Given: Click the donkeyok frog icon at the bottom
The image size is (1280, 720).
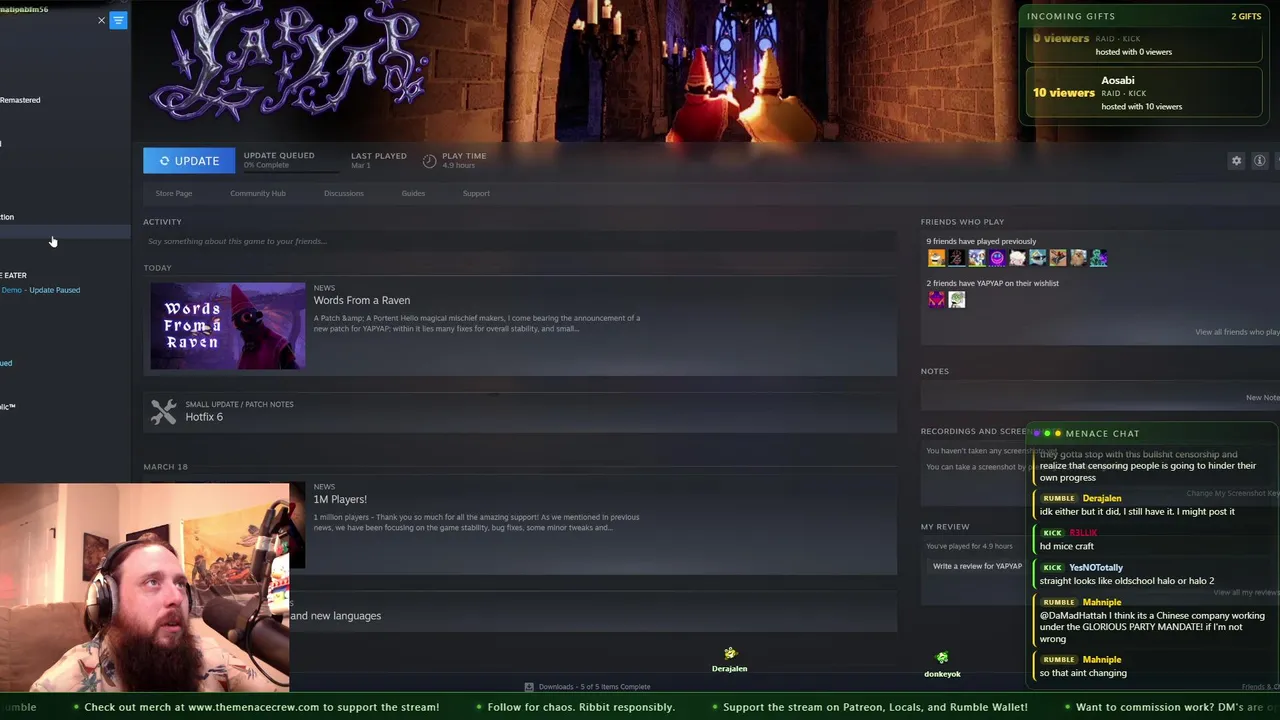Looking at the screenshot, I should click(942, 658).
